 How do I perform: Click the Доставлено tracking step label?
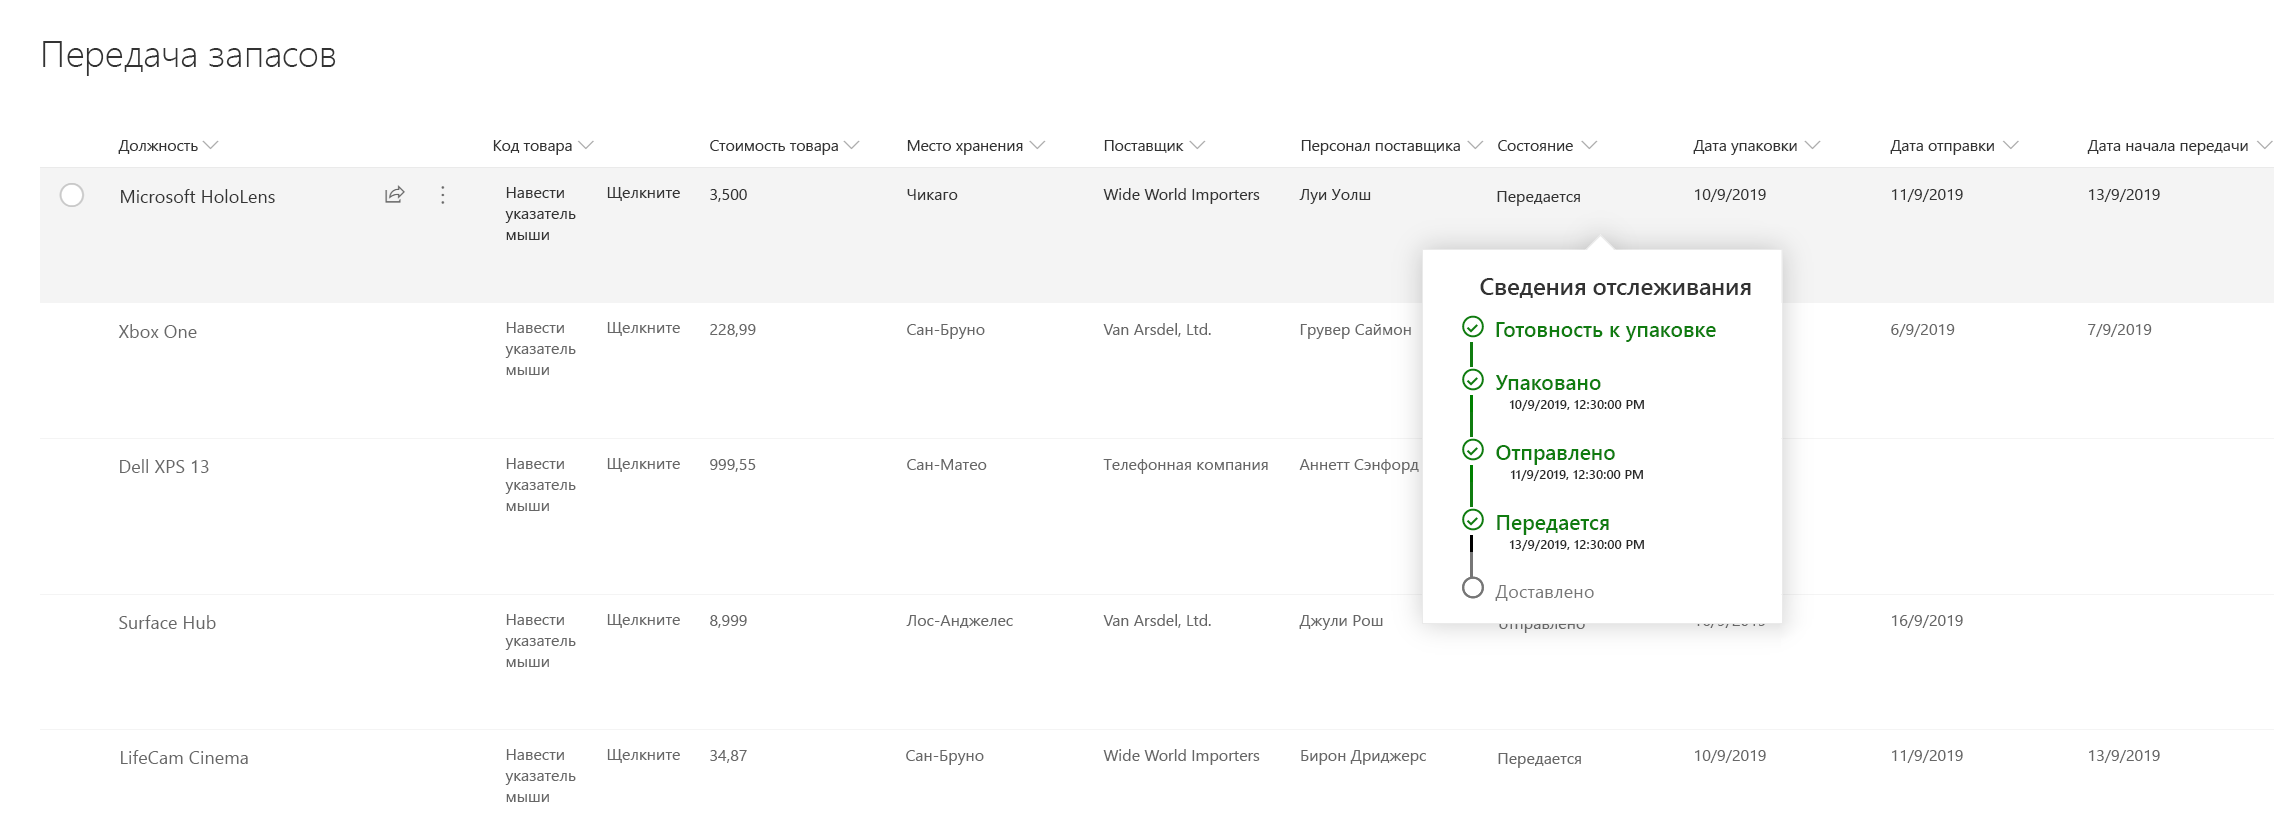1544,592
